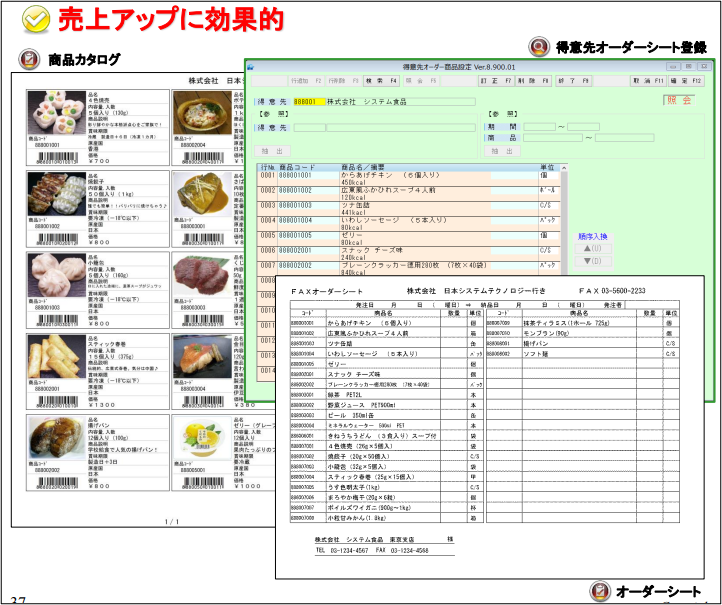Click the 確定 F12 toolbar button
The height and width of the screenshot is (605, 722).
pyautogui.click(x=685, y=81)
